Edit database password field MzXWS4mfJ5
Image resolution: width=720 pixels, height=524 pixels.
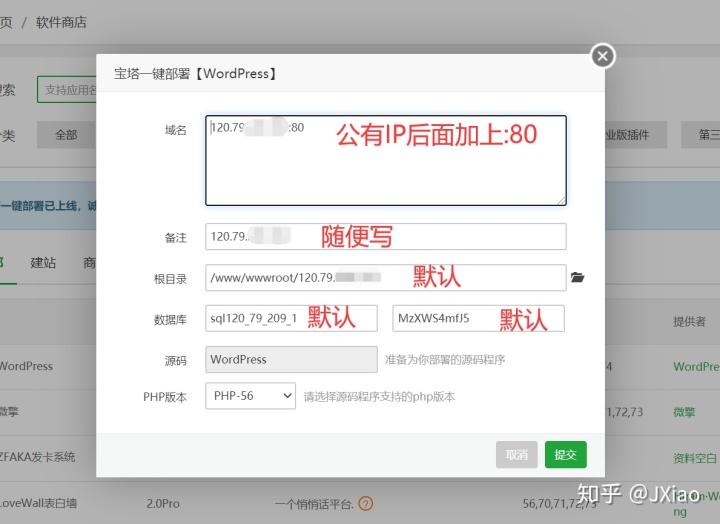tap(478, 318)
